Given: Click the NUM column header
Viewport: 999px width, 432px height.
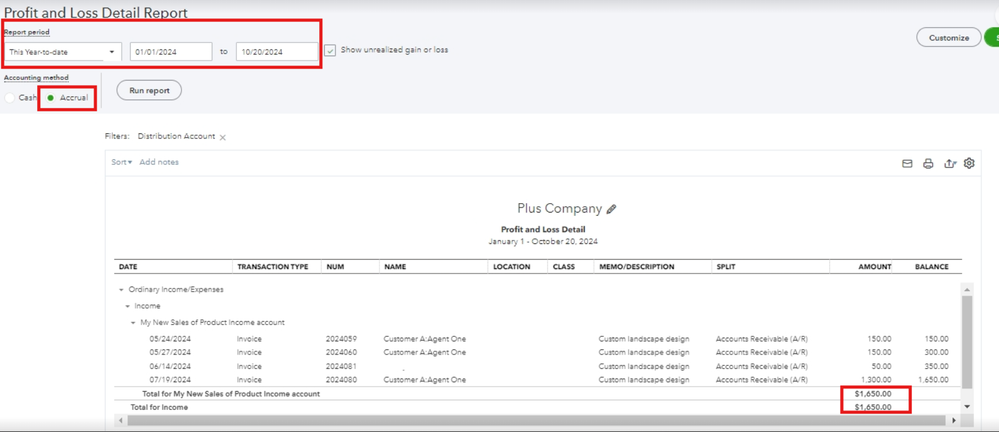Looking at the screenshot, I should click(334, 267).
